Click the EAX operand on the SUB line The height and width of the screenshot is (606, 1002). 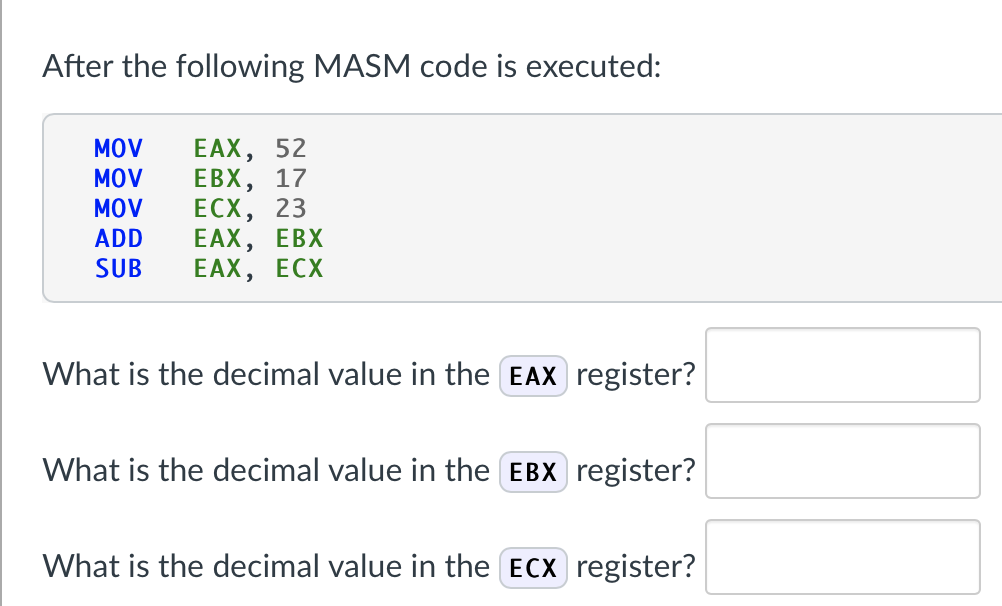click(218, 269)
